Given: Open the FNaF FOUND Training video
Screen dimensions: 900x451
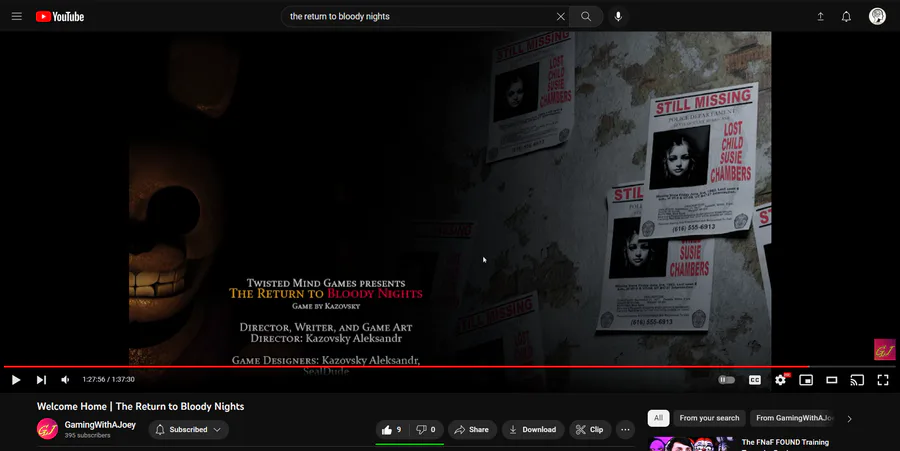Looking at the screenshot, I should pos(785,442).
